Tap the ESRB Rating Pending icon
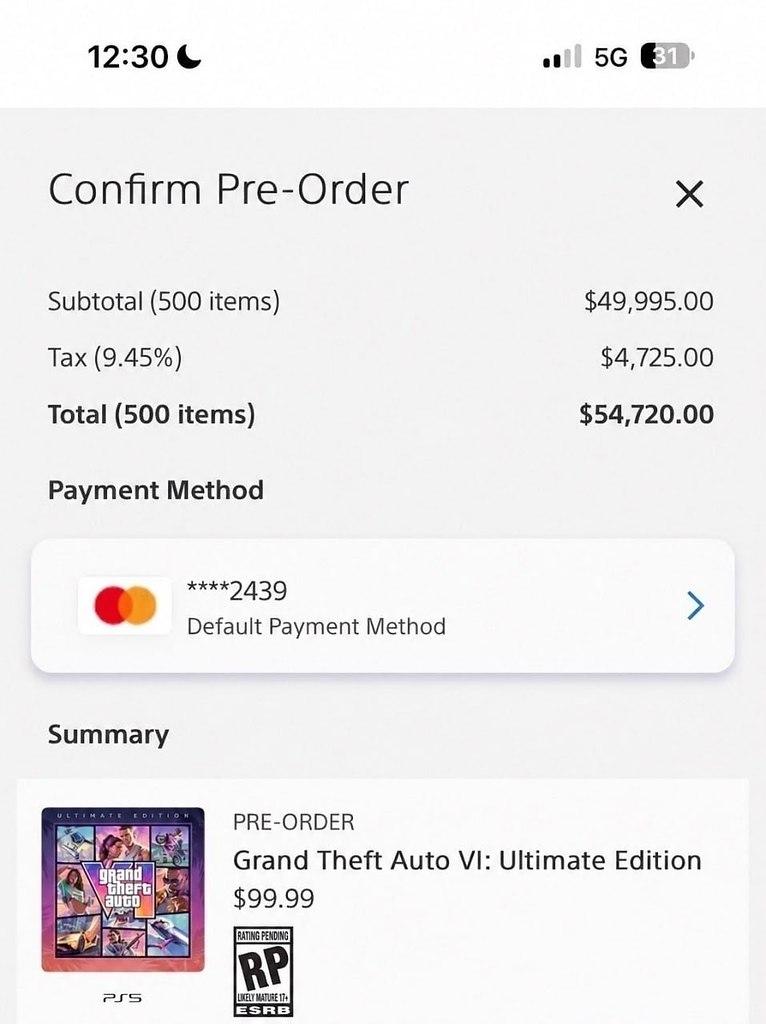Screen dimensions: 766x1024 click(263, 972)
